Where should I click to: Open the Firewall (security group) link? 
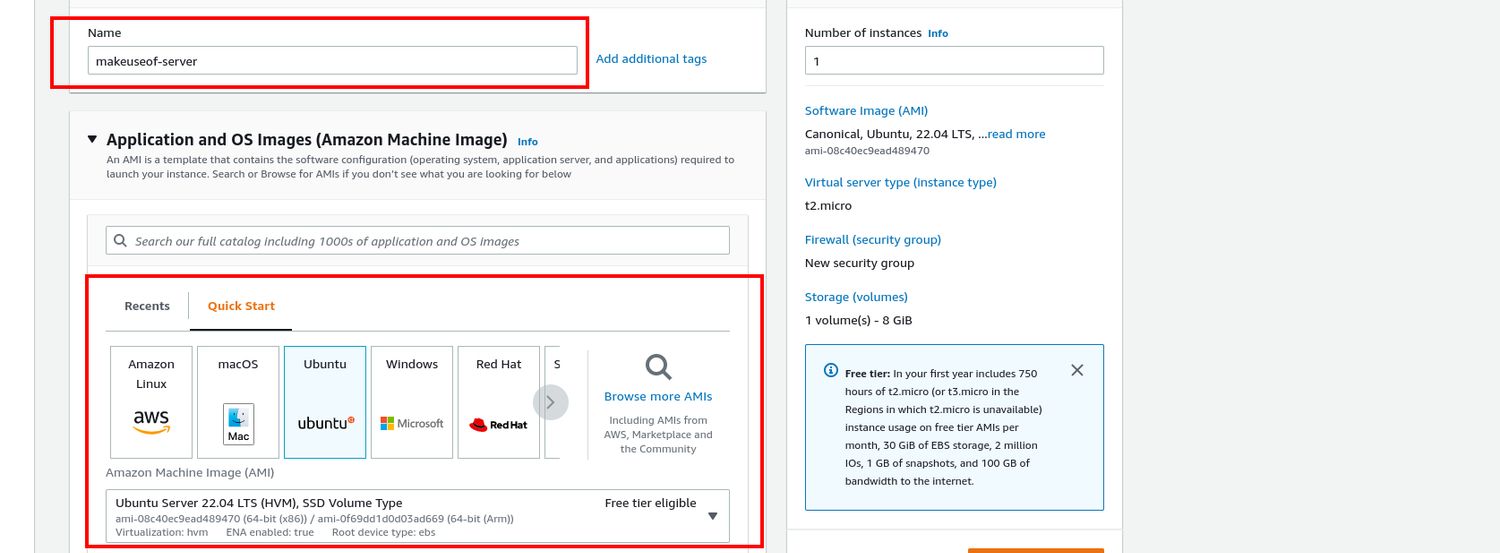[873, 240]
